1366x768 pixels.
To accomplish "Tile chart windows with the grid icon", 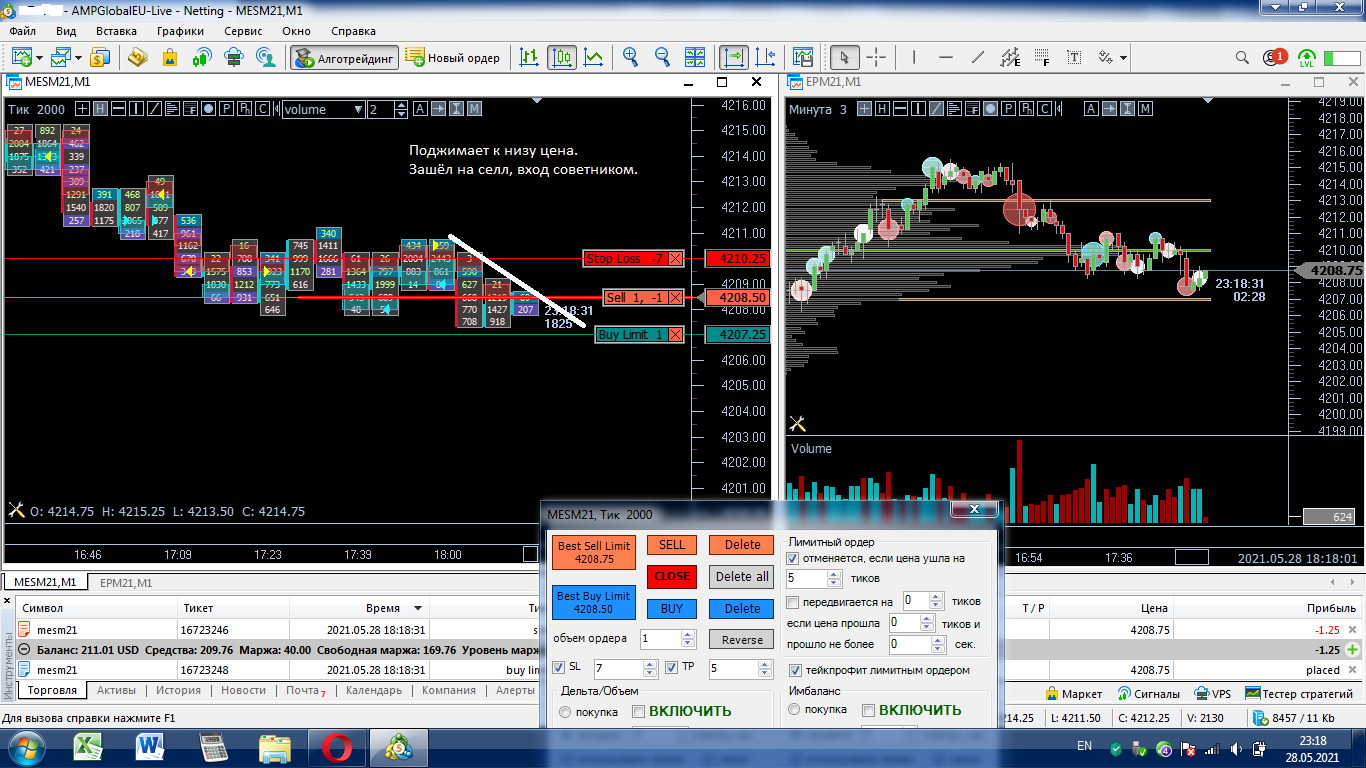I will (x=695, y=57).
